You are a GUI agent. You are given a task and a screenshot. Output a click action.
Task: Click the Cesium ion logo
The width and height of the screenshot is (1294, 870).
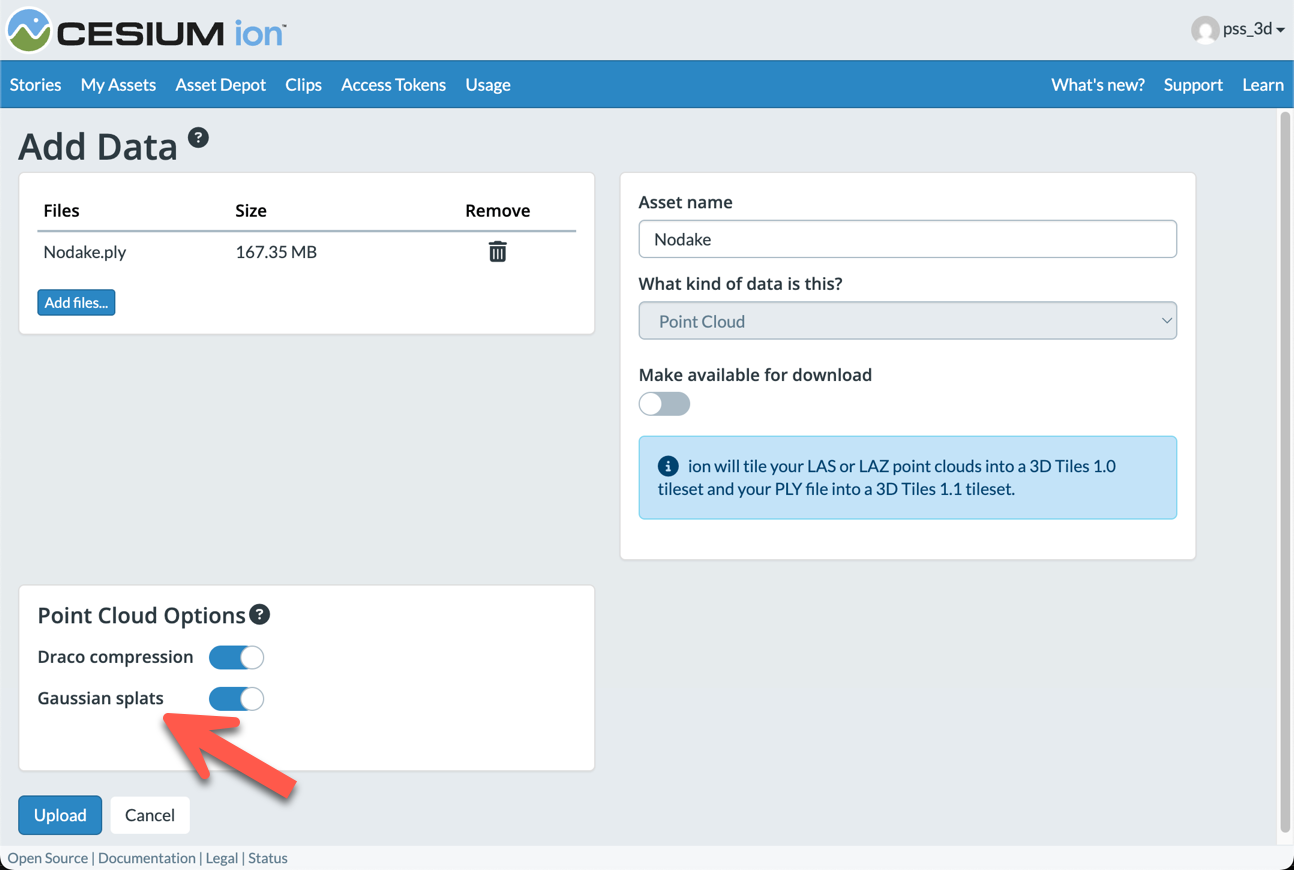tap(146, 31)
